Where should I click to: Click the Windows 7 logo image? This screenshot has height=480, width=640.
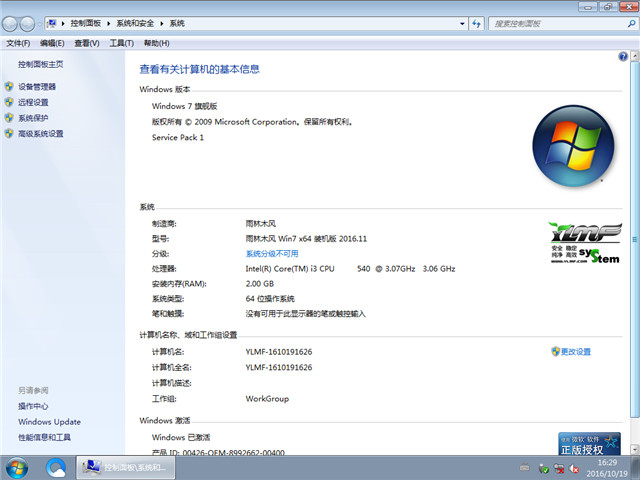(x=573, y=146)
